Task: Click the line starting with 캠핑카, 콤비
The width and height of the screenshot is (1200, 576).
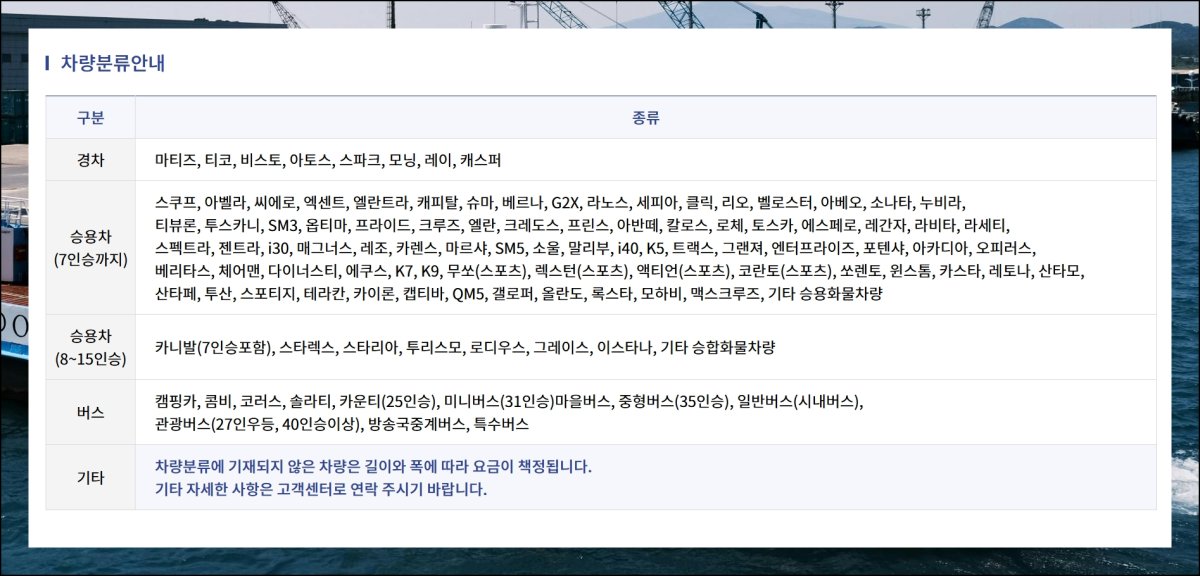Action: click(509, 401)
